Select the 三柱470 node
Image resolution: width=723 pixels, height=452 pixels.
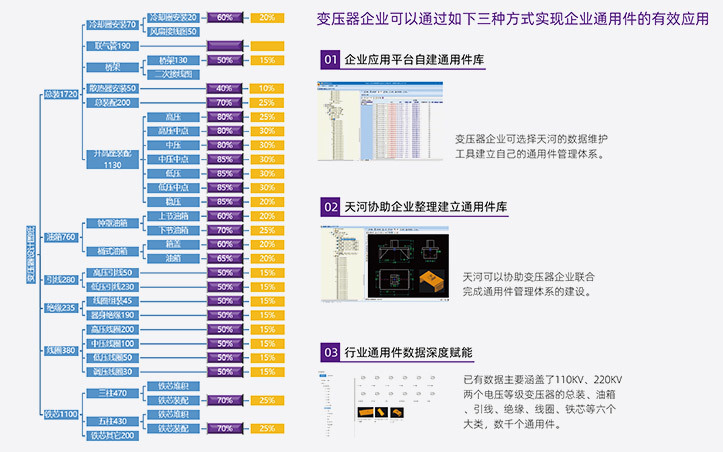113,393
